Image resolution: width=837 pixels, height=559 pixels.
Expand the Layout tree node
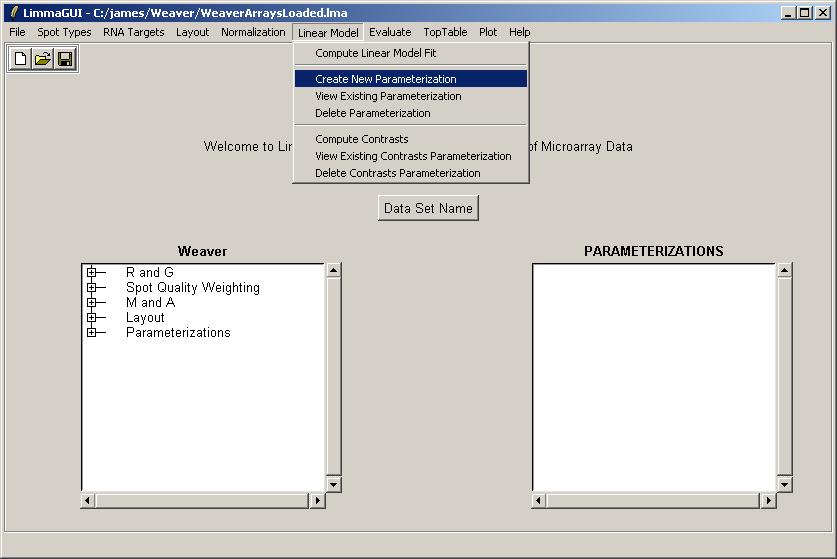coord(92,318)
